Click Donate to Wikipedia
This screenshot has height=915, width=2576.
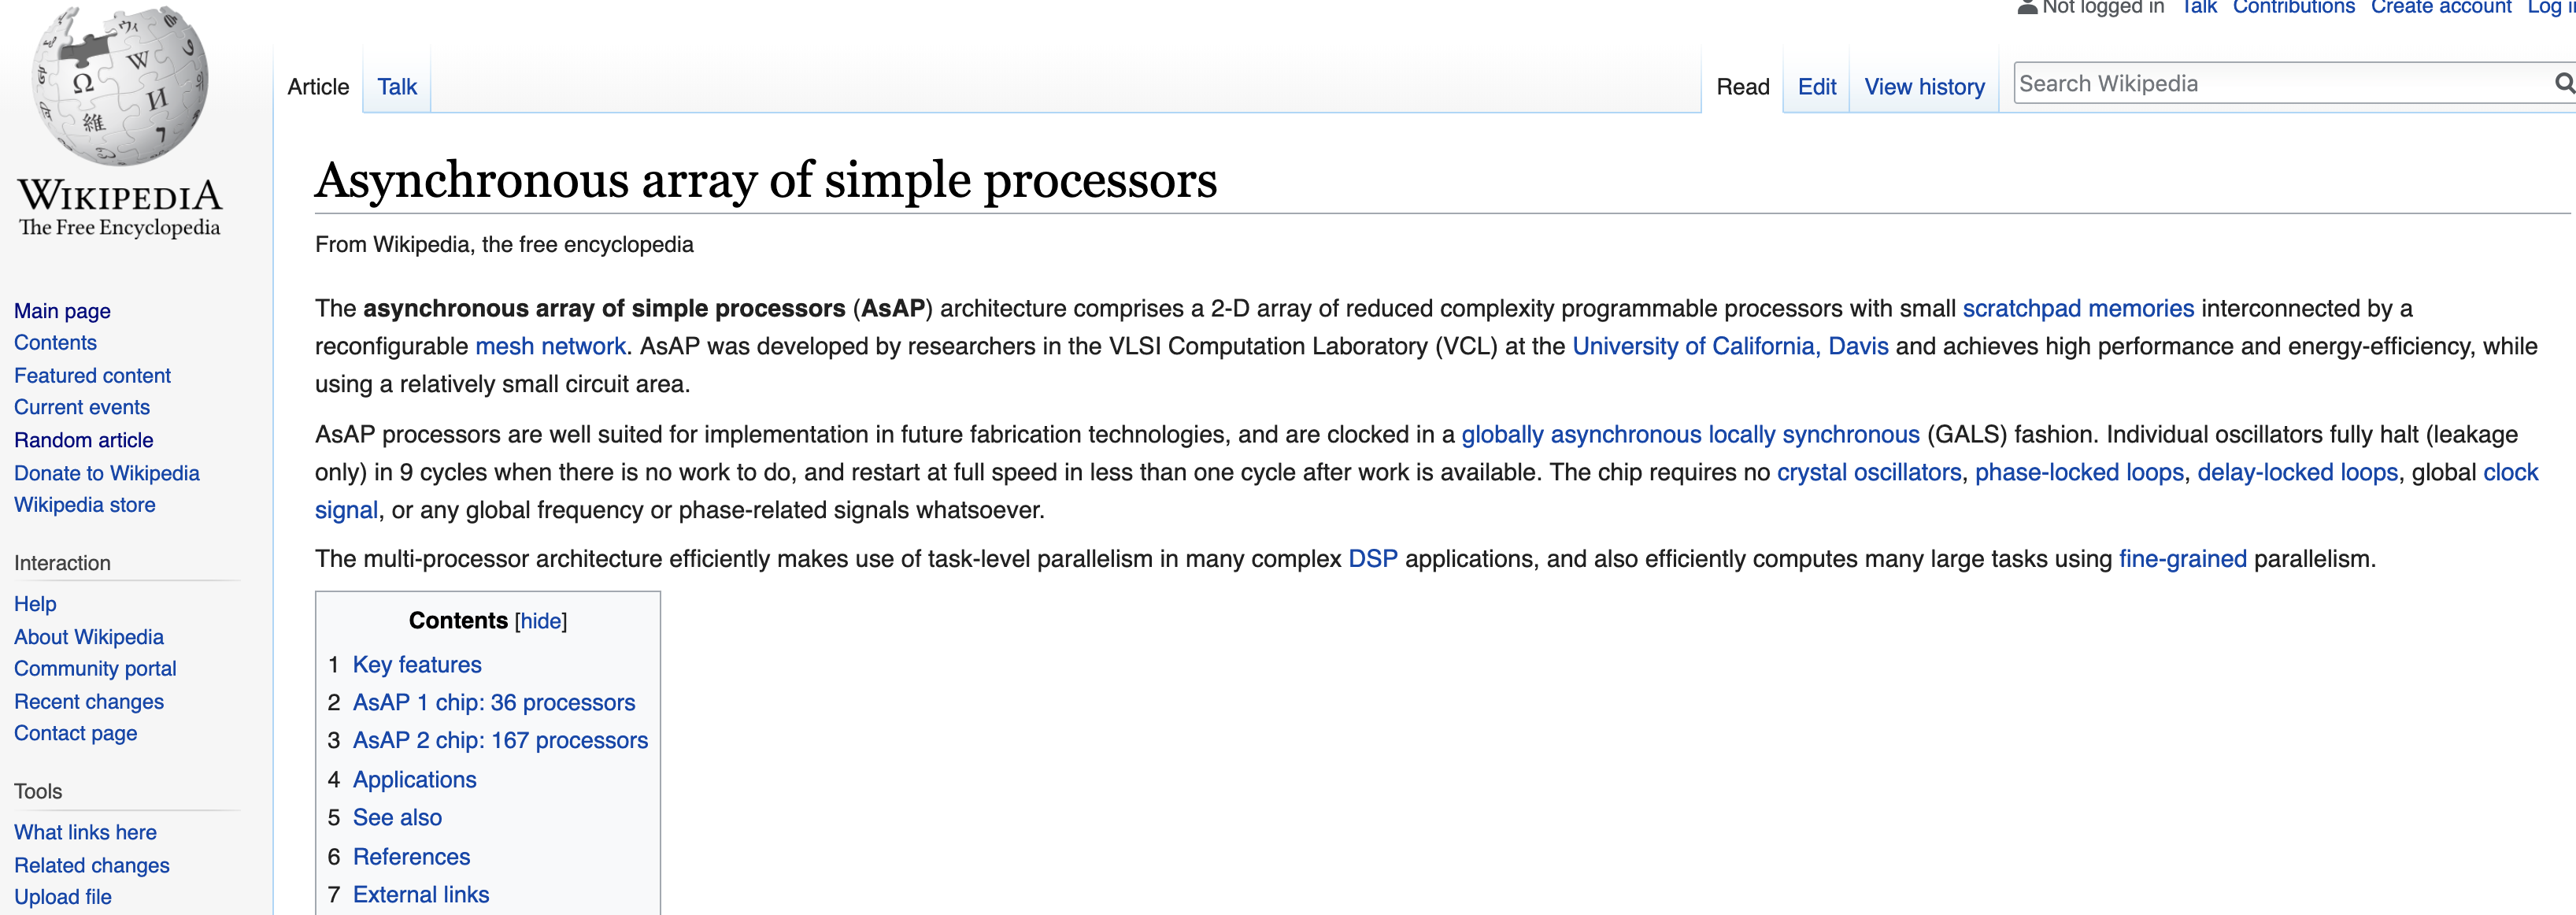pyautogui.click(x=106, y=473)
